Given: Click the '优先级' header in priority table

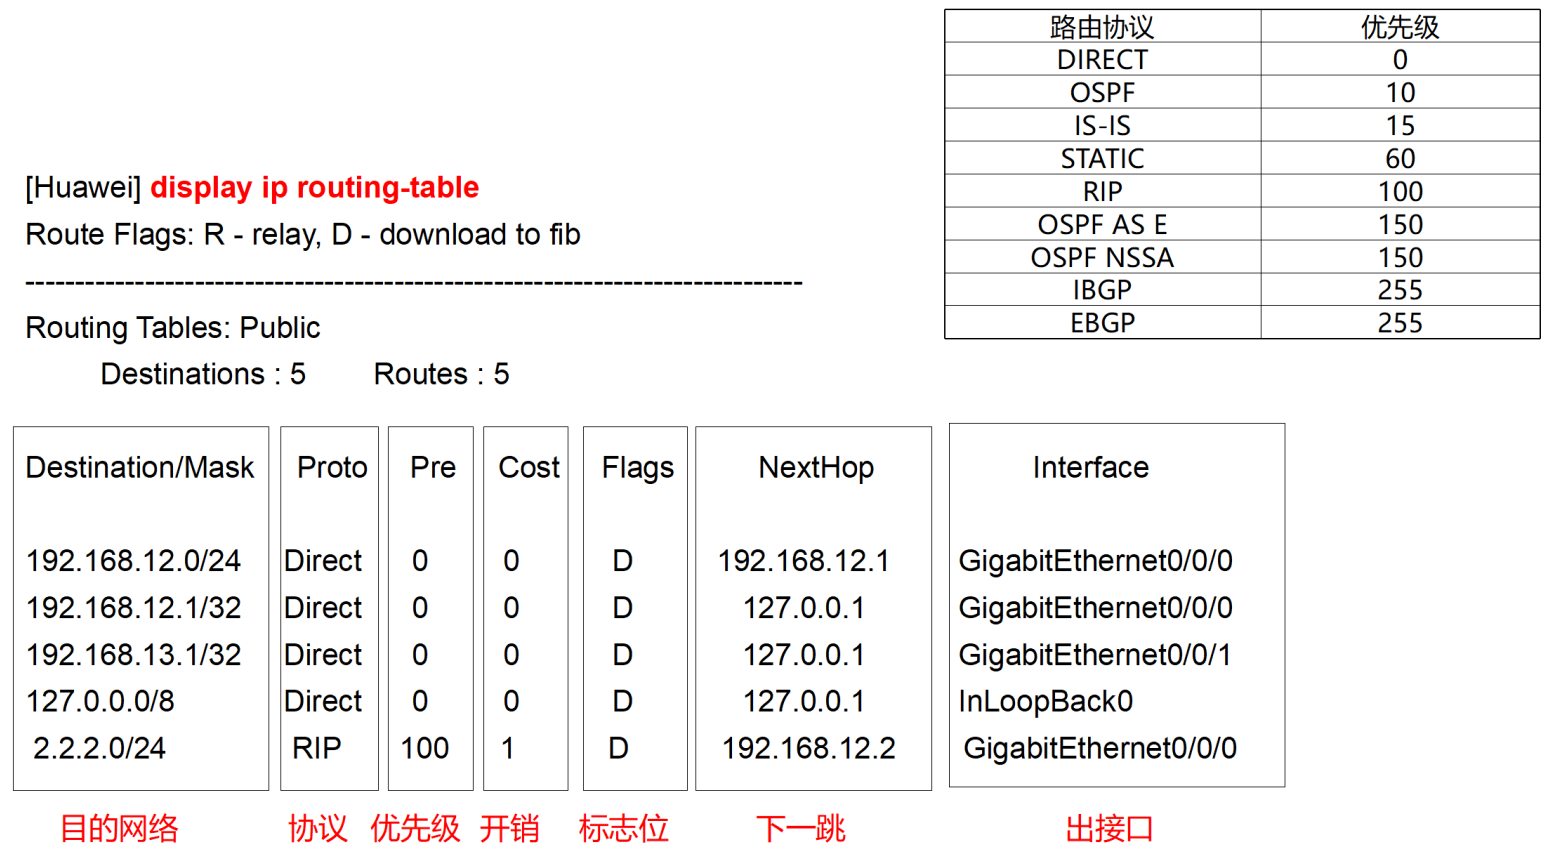Looking at the screenshot, I should pos(1400,27).
